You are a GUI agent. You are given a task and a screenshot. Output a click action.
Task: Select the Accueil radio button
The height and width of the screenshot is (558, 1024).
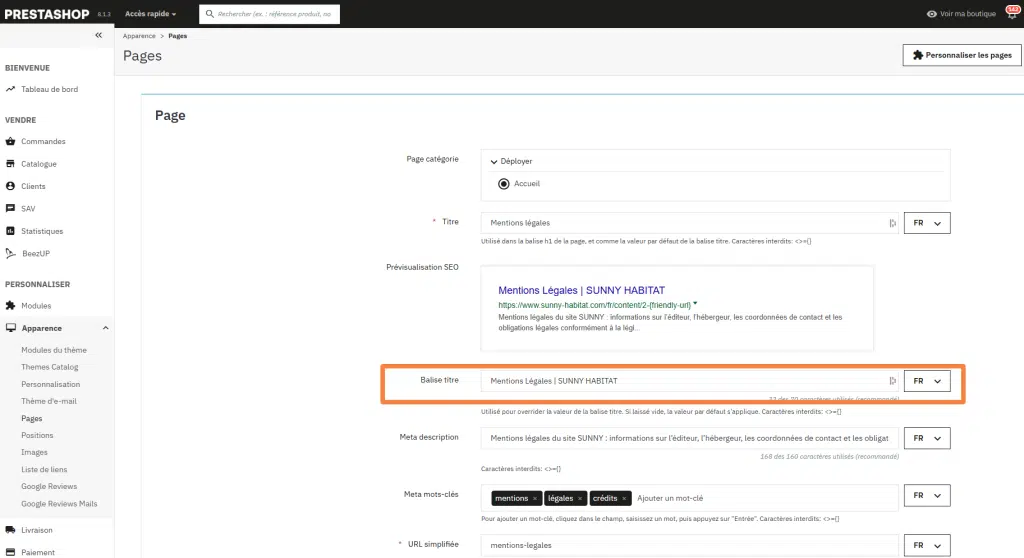point(503,184)
